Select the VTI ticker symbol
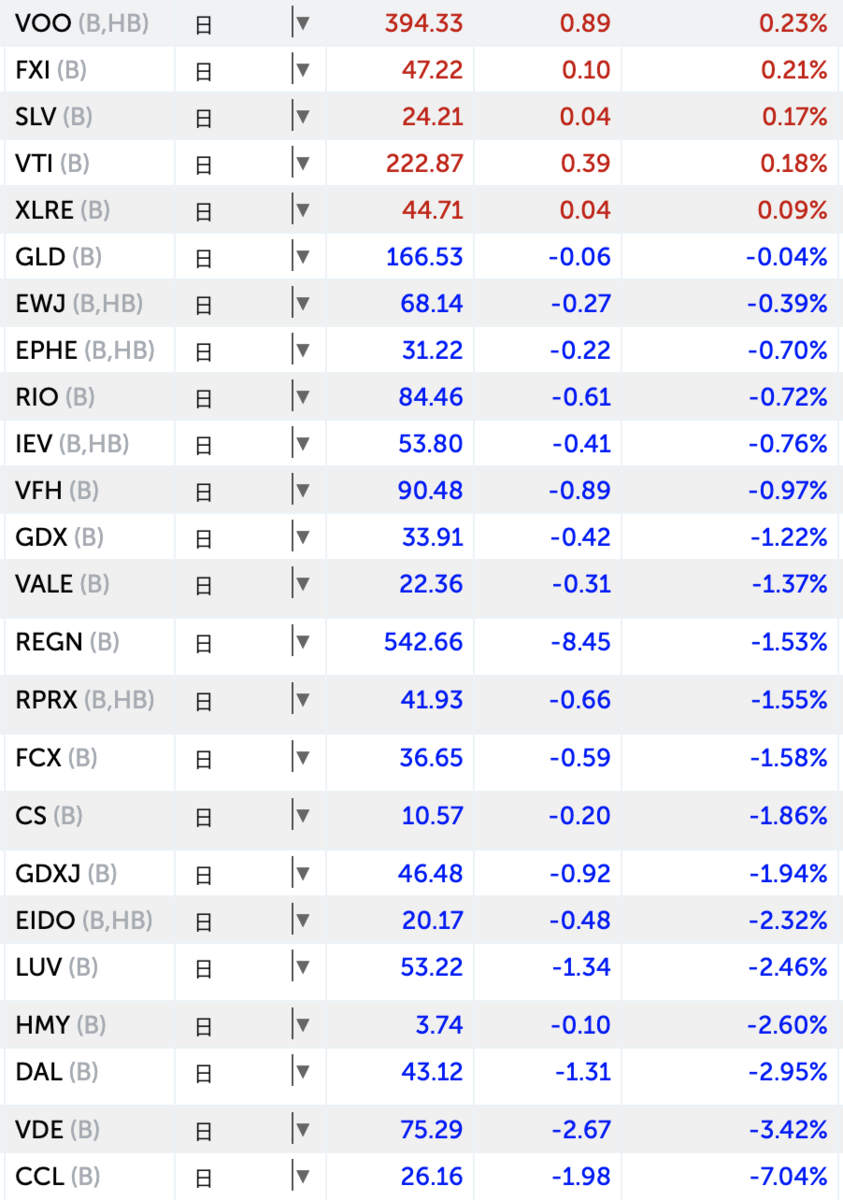The height and width of the screenshot is (1200, 843). pos(31,163)
